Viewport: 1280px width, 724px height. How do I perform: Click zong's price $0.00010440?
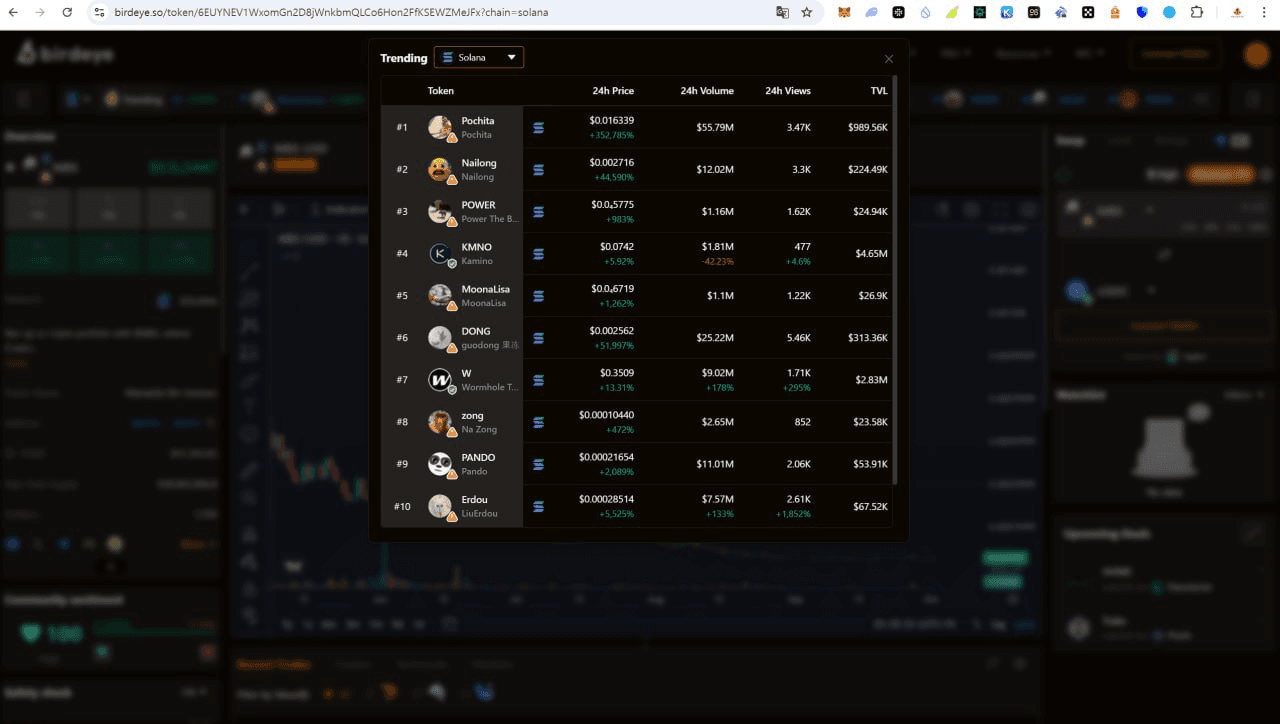click(606, 414)
